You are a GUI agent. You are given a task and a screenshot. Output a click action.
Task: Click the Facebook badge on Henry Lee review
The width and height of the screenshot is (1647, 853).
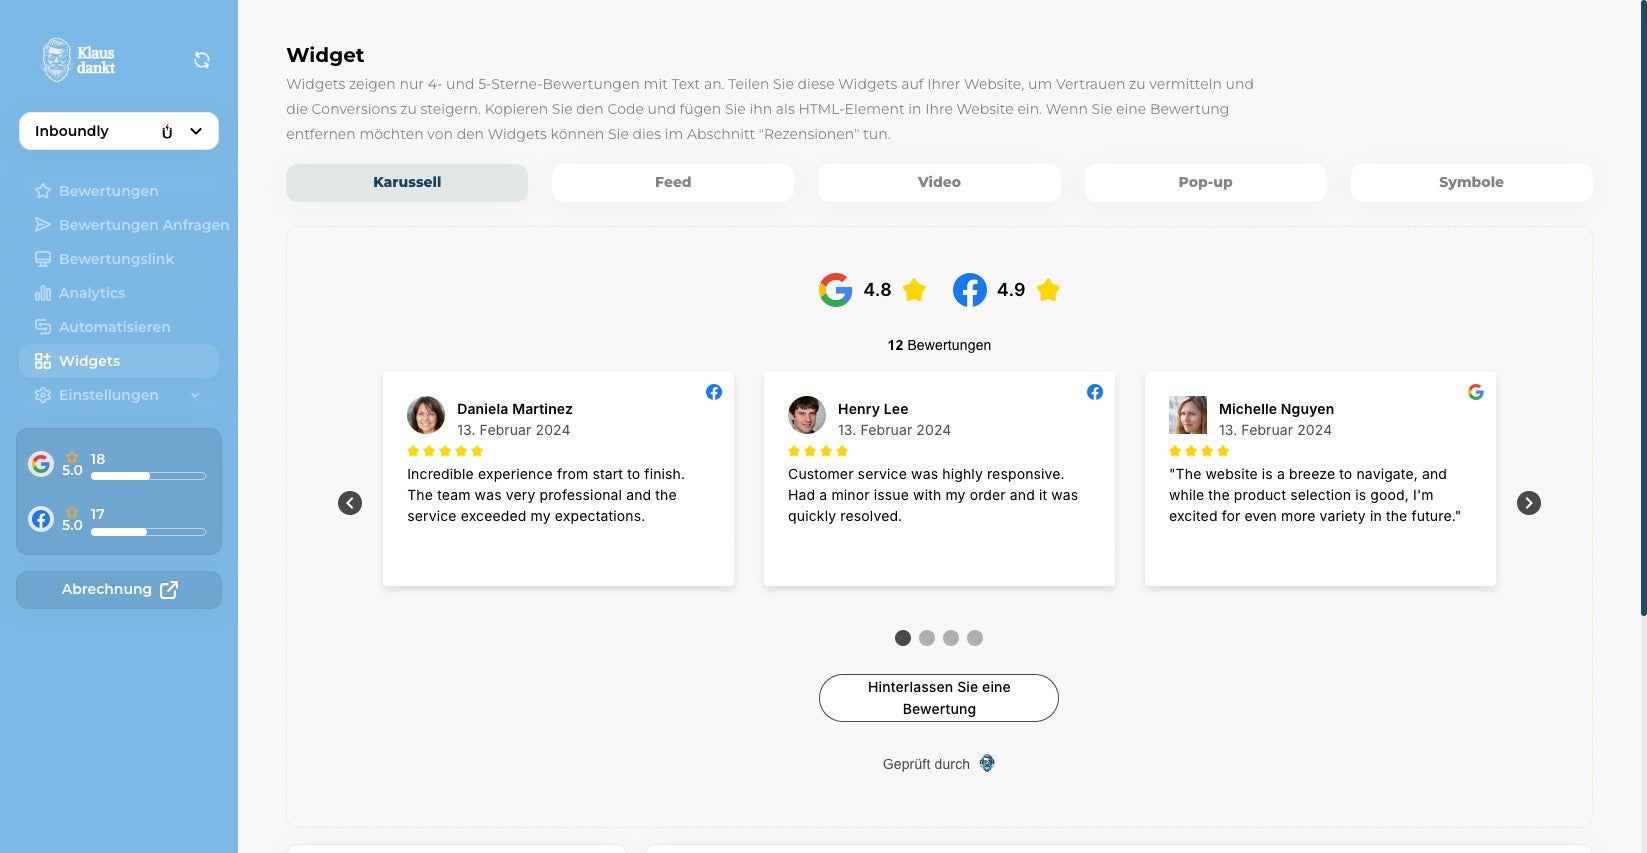(x=1095, y=392)
